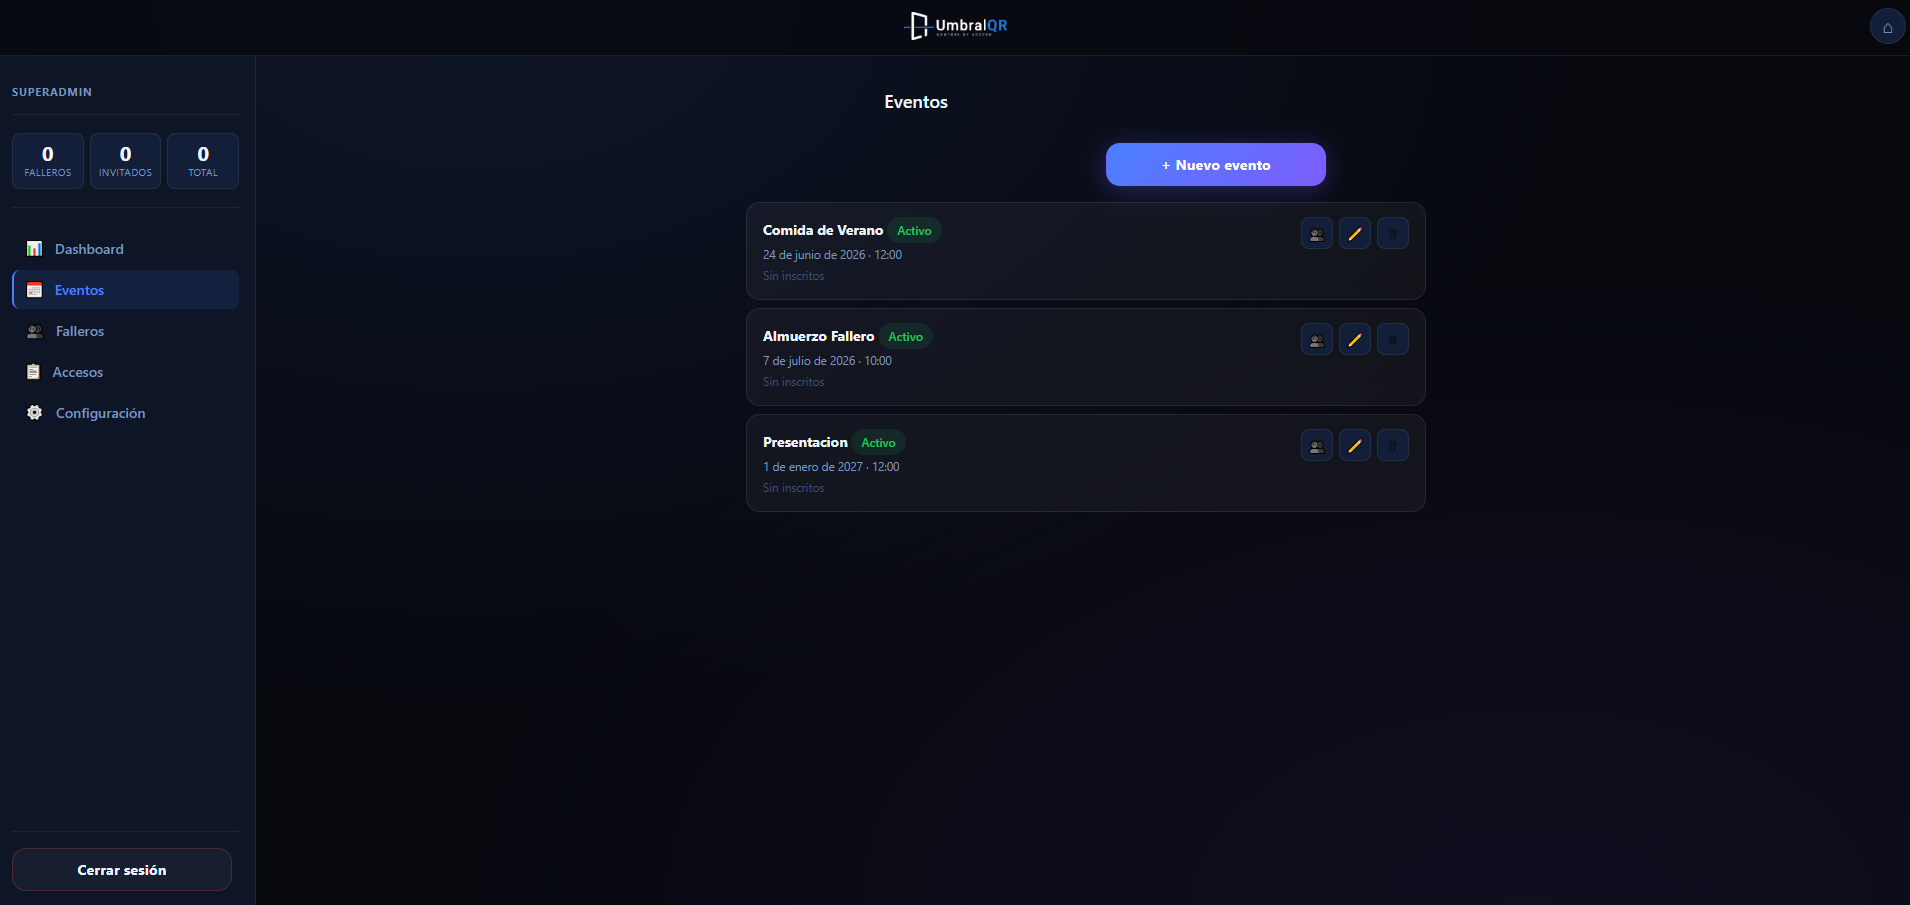Click Activo badge on Almuerzo Fallero
1910x905 pixels.
tap(905, 337)
